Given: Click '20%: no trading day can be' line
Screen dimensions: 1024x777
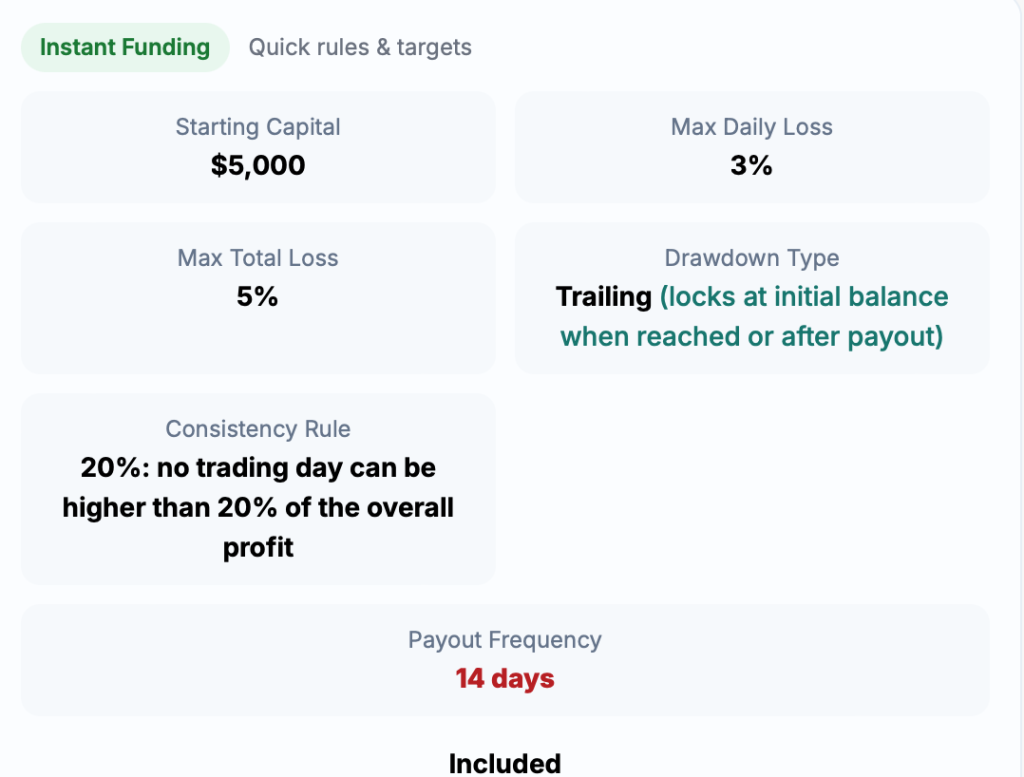Looking at the screenshot, I should click(x=258, y=468).
